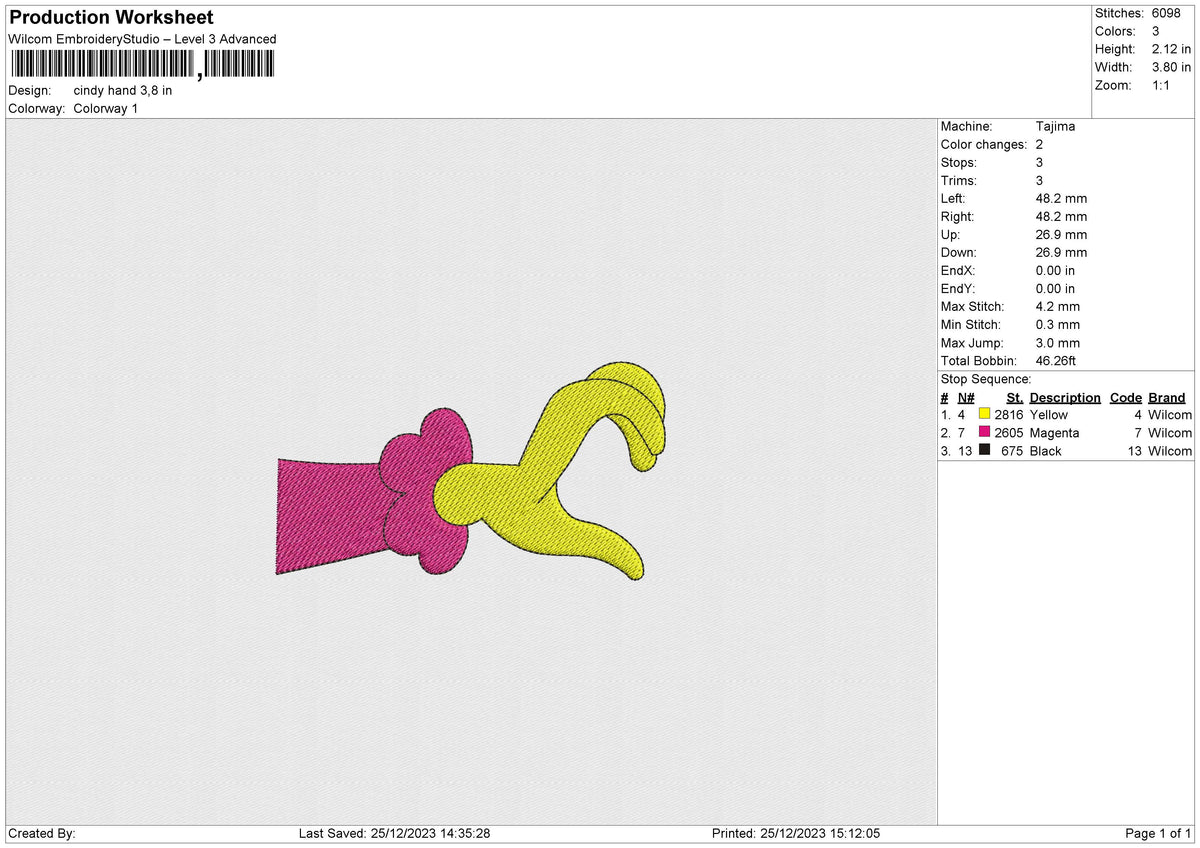Image resolution: width=1200 pixels, height=848 pixels.
Task: Click the 'Wilcom' brand in the Yellow row
Action: click(x=1170, y=415)
